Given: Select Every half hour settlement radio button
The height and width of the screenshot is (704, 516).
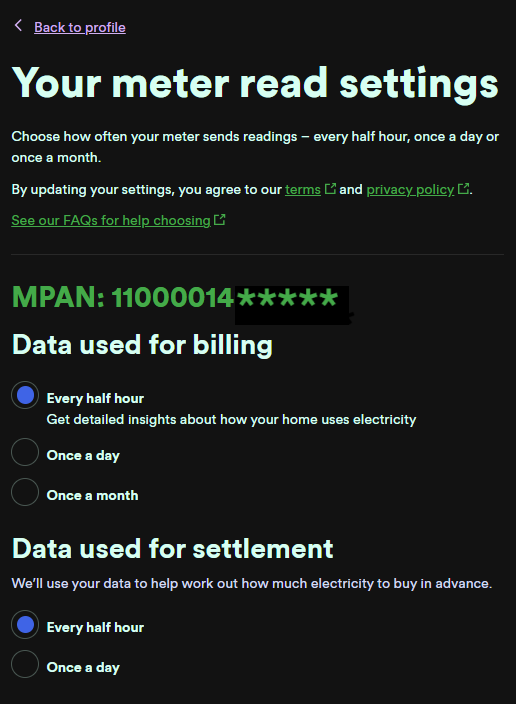Looking at the screenshot, I should 25,625.
